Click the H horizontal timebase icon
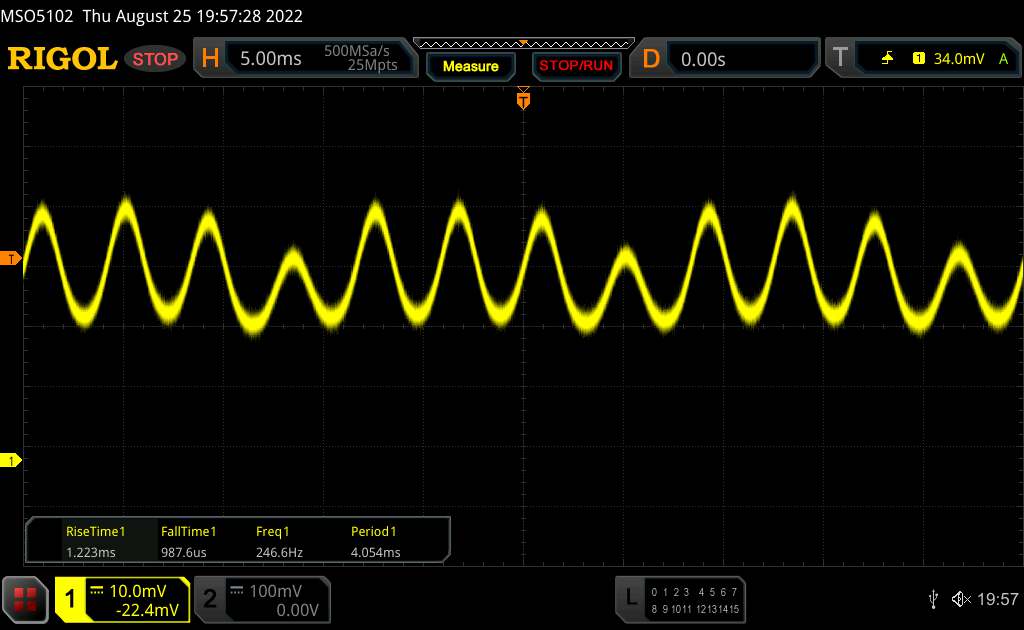The width and height of the screenshot is (1024, 630). 210,59
